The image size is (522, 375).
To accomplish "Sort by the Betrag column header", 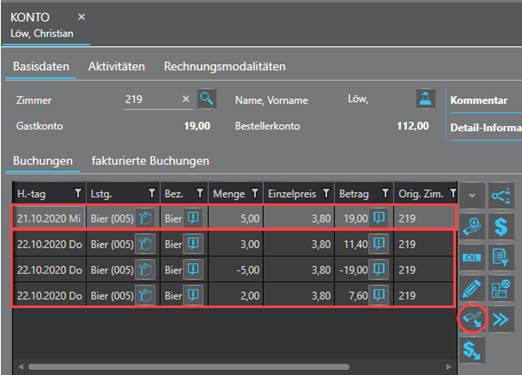I will coord(354,194).
